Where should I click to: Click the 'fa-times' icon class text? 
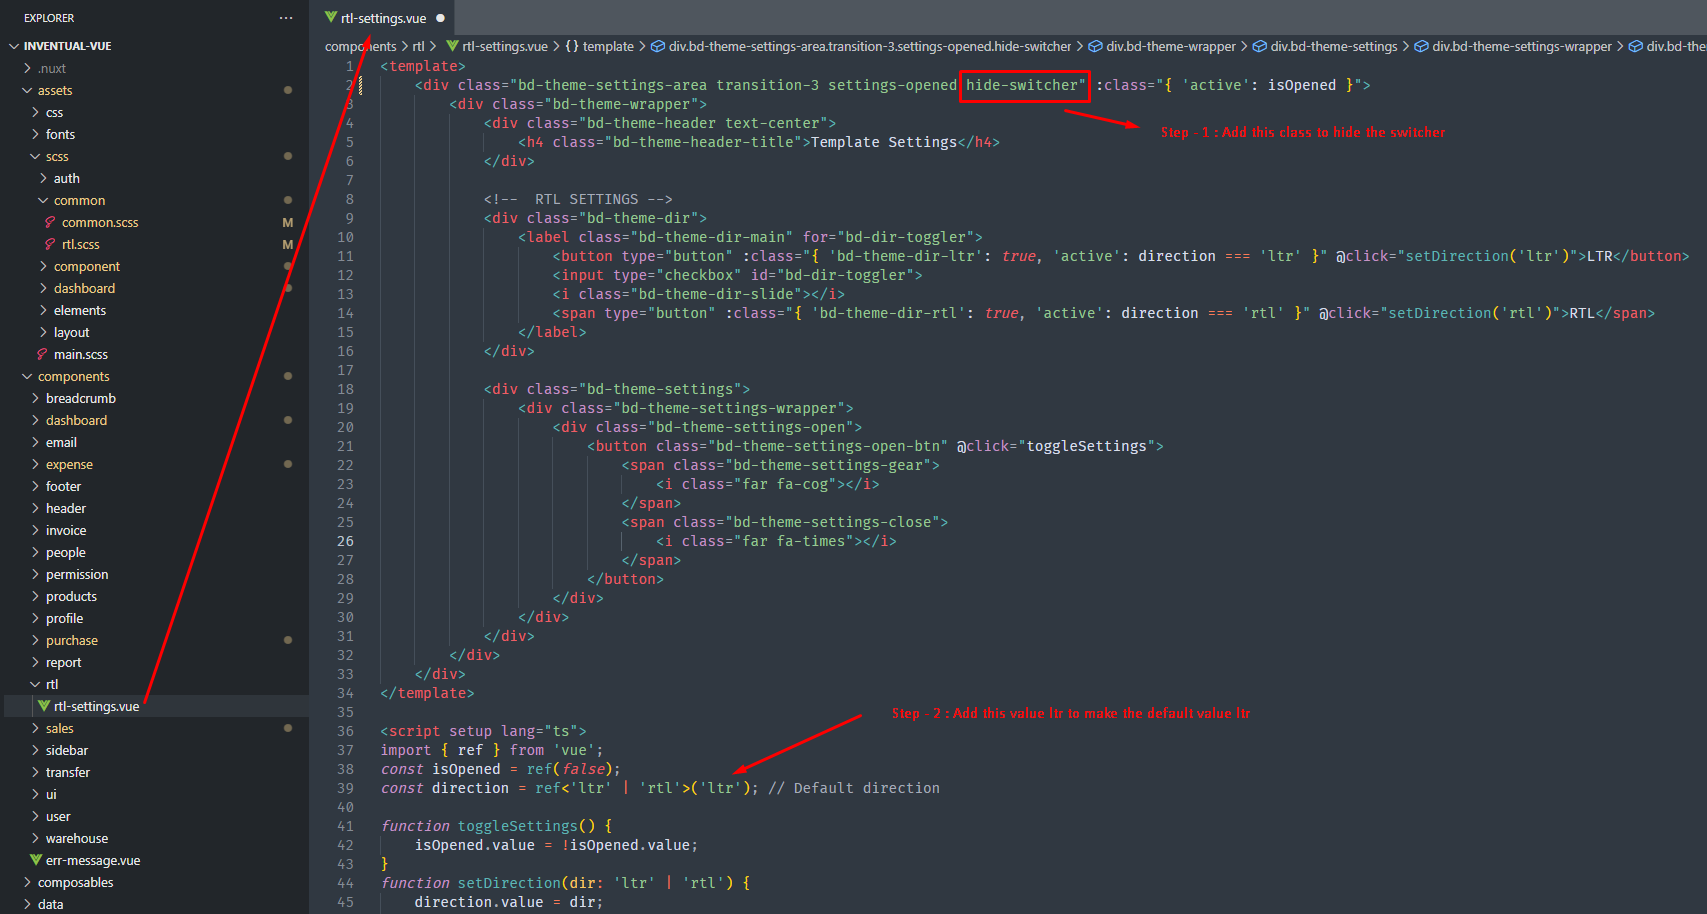pyautogui.click(x=811, y=541)
